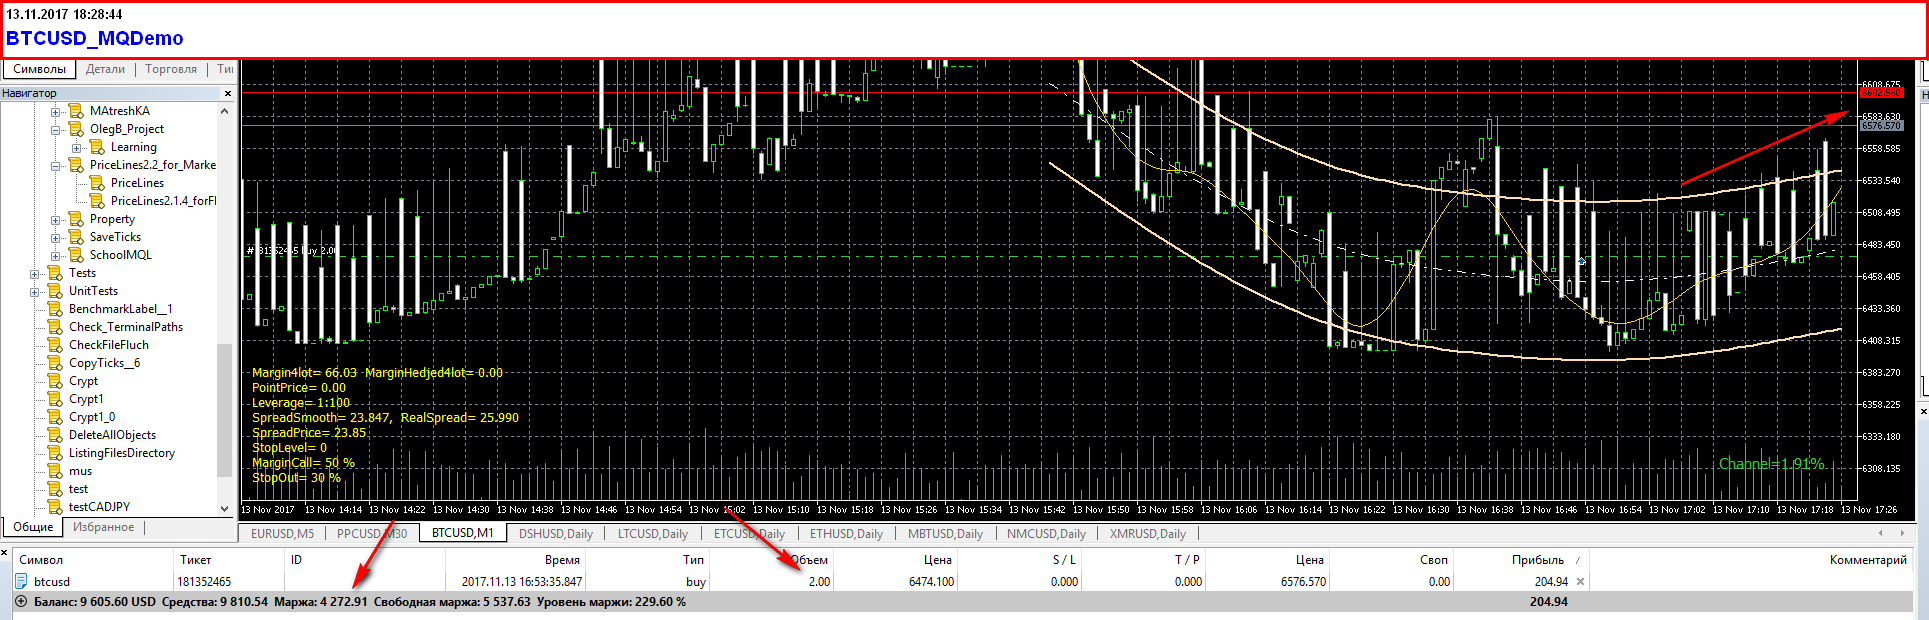Viewport: 1929px width, 620px height.
Task: Click the OlegB_Project folder icon
Action: pos(76,129)
